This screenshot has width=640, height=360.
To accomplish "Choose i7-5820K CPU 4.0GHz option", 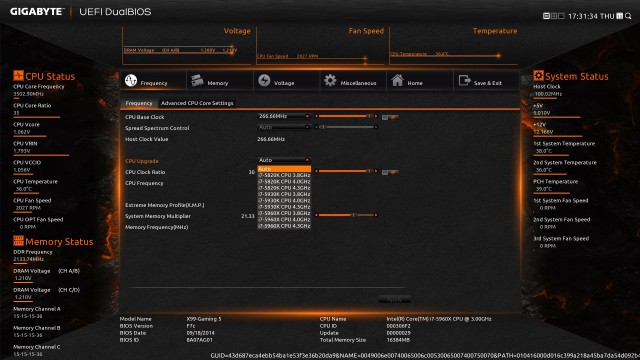I will (x=284, y=182).
